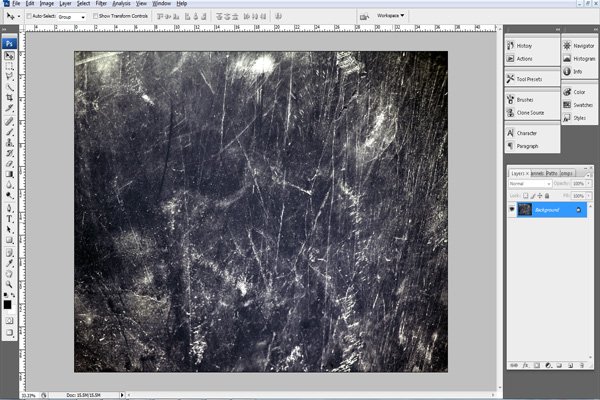Image resolution: width=600 pixels, height=400 pixels.
Task: Open the Fill slider arrow
Action: (589, 196)
